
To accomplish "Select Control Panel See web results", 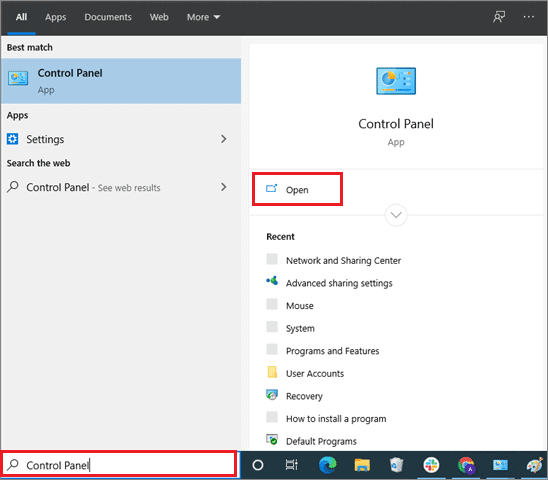I will click(121, 187).
